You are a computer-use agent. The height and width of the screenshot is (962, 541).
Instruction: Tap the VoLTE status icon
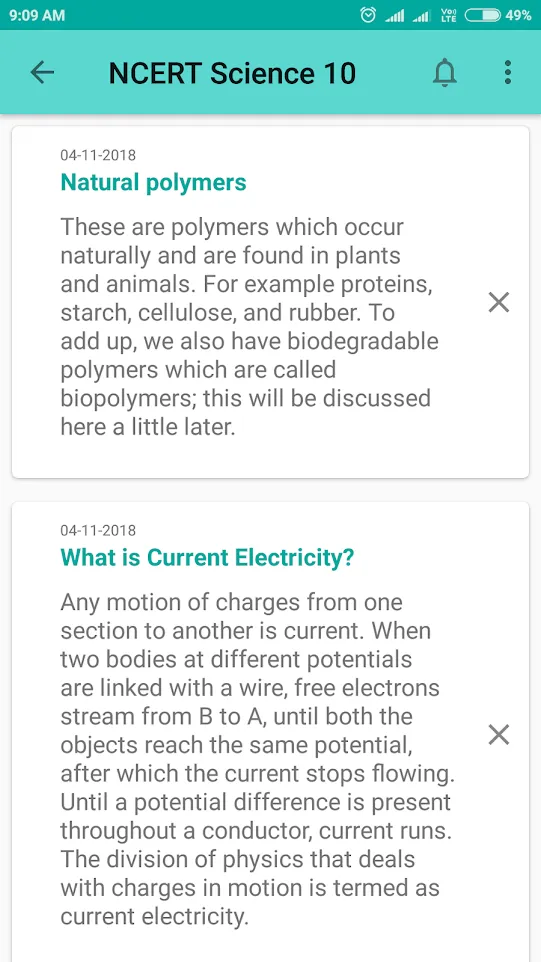coord(449,15)
